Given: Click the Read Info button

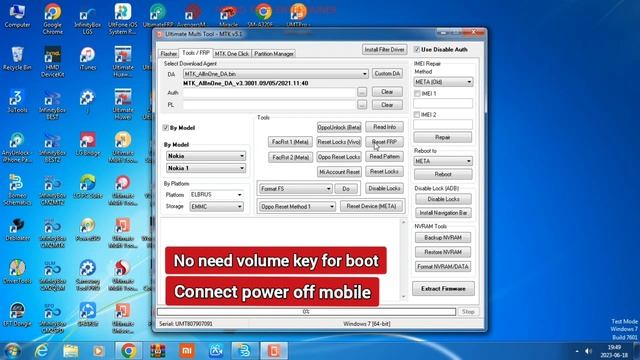Looking at the screenshot, I should 384,127.
